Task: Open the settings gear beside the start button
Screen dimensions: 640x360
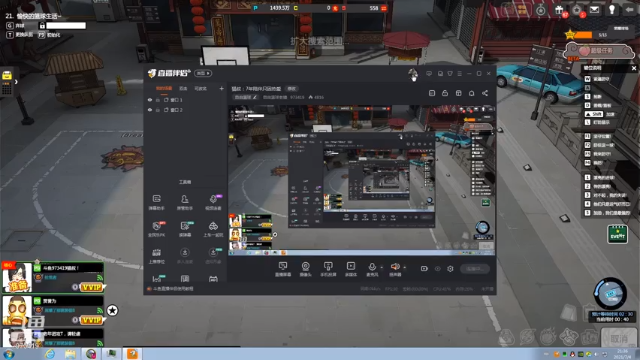Action: tap(450, 269)
